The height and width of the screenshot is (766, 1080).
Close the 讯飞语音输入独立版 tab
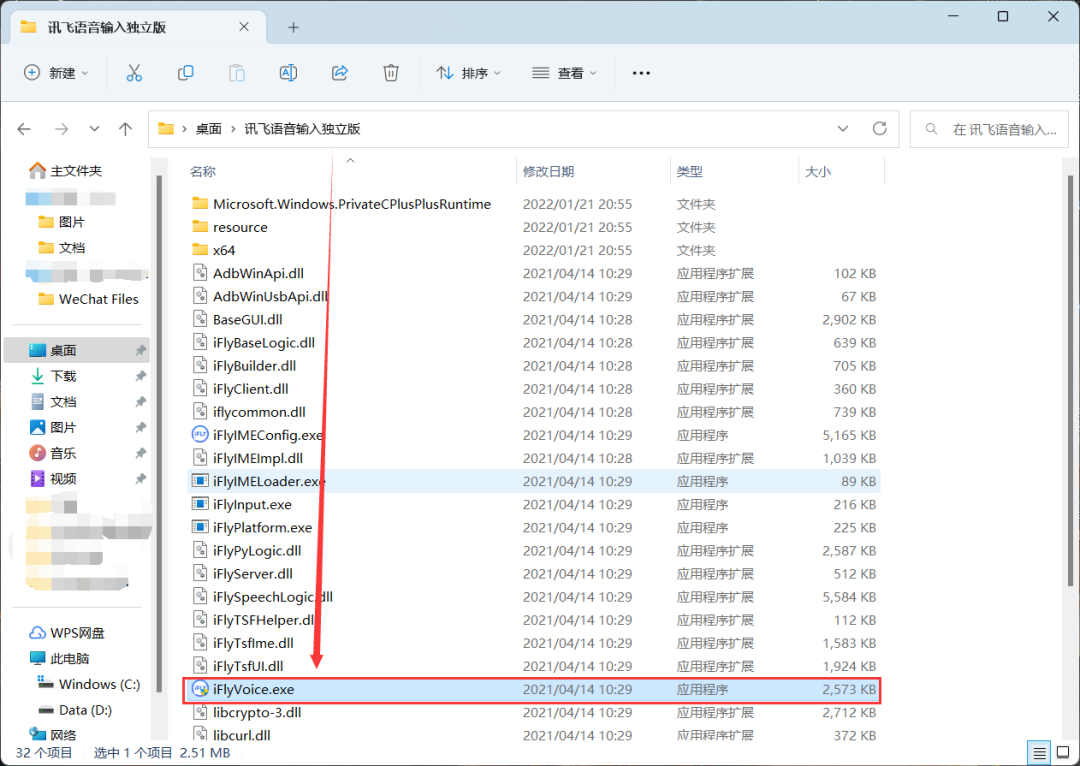(x=244, y=27)
